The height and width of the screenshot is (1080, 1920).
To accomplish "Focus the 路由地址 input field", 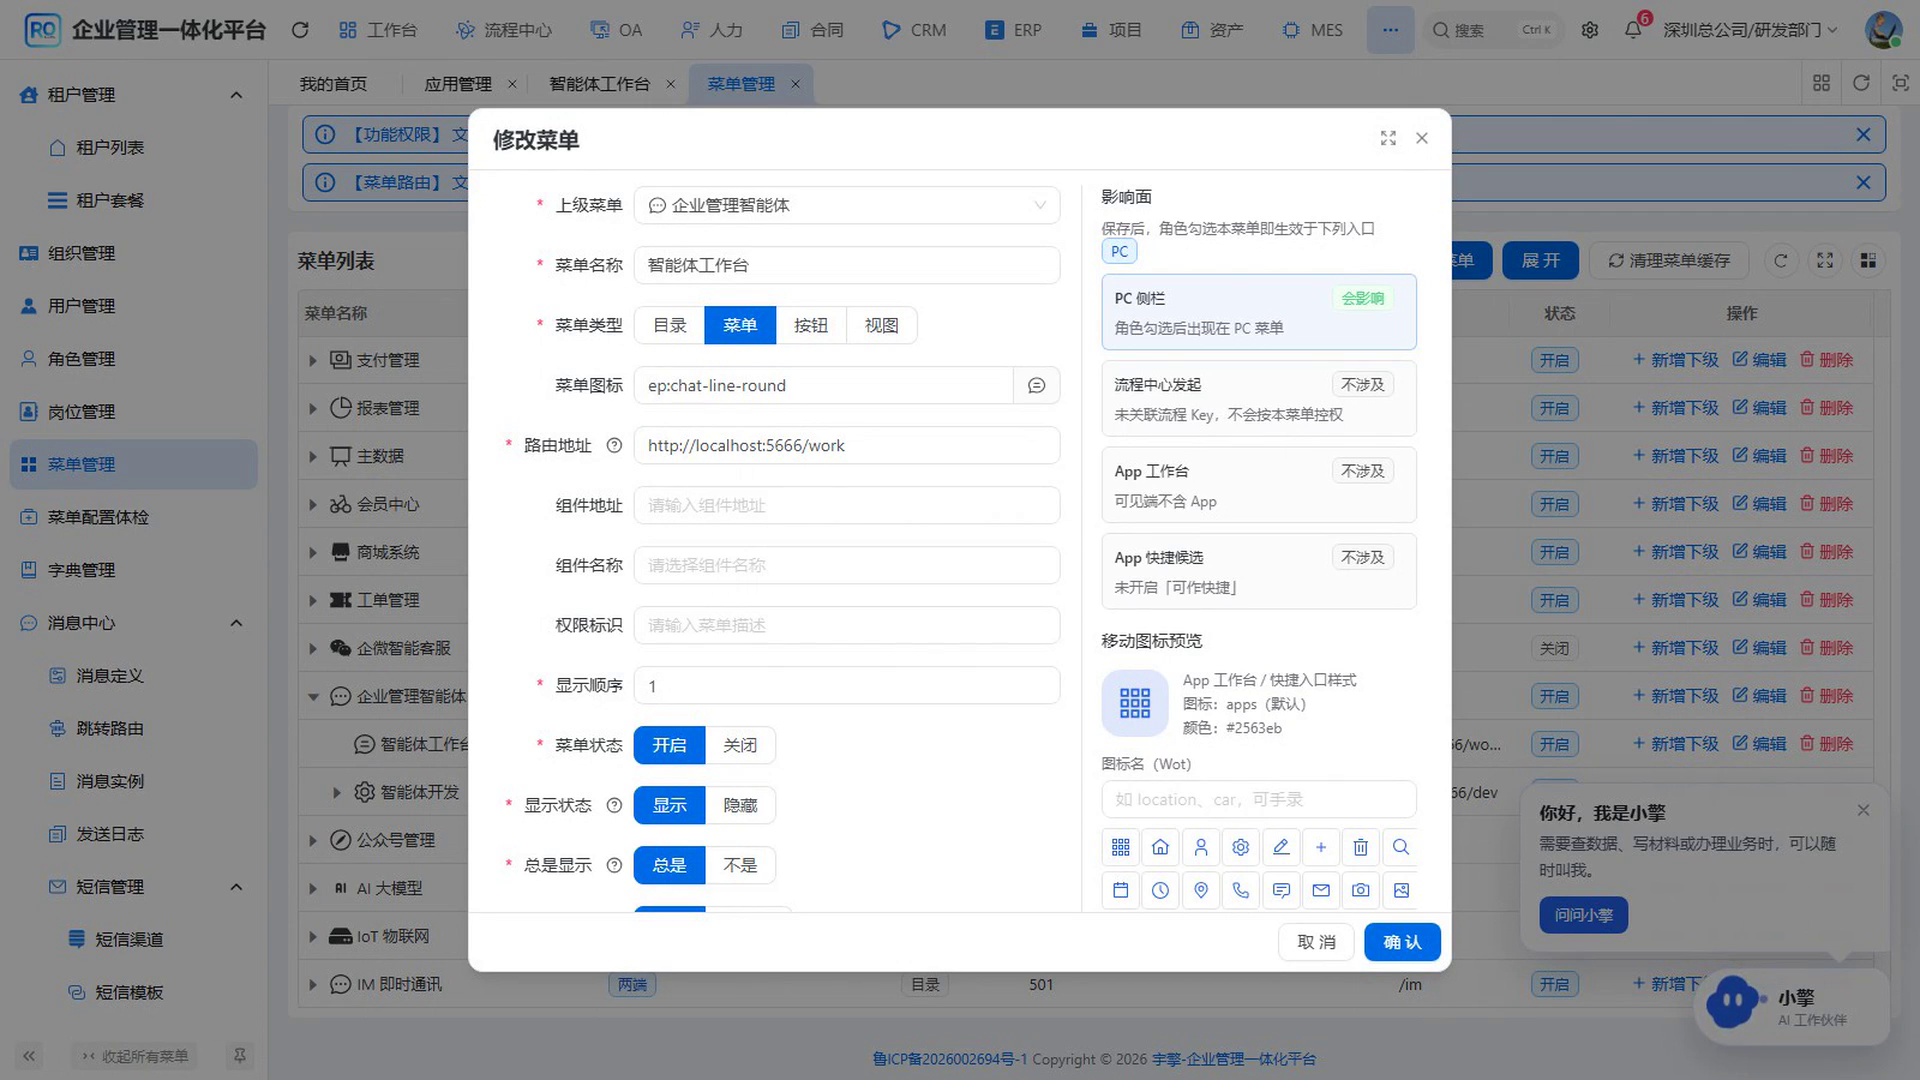I will click(846, 446).
